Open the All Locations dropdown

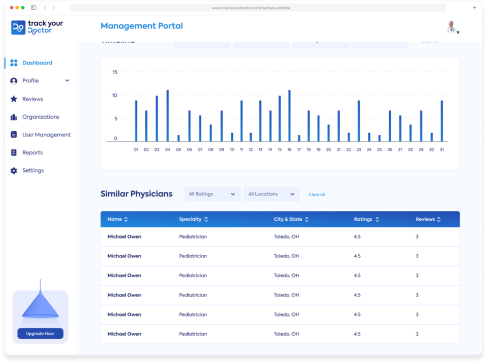coord(272,194)
